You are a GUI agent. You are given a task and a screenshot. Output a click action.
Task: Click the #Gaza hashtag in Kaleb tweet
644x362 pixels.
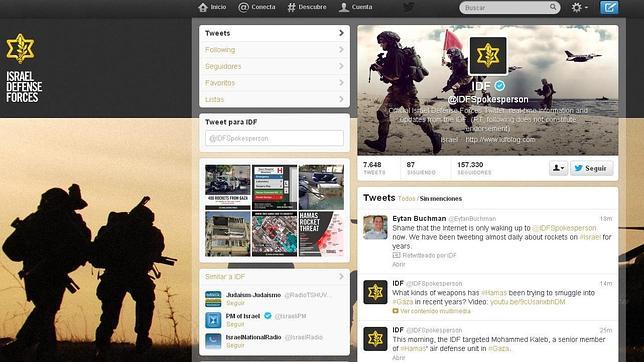tap(499, 348)
